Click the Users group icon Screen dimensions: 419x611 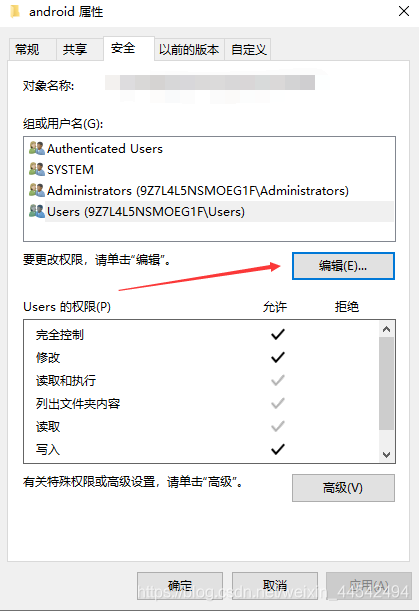pyautogui.click(x=37, y=212)
